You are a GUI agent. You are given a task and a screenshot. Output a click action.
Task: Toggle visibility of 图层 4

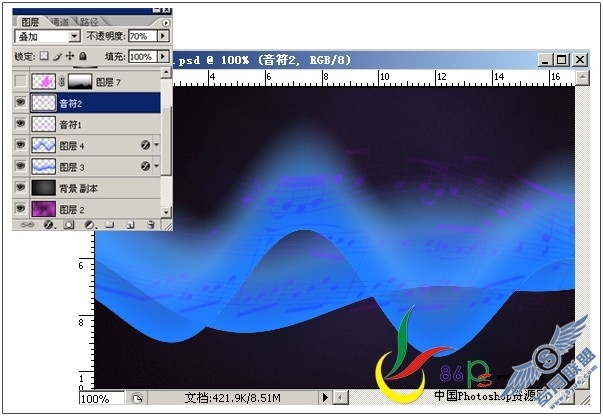20,145
